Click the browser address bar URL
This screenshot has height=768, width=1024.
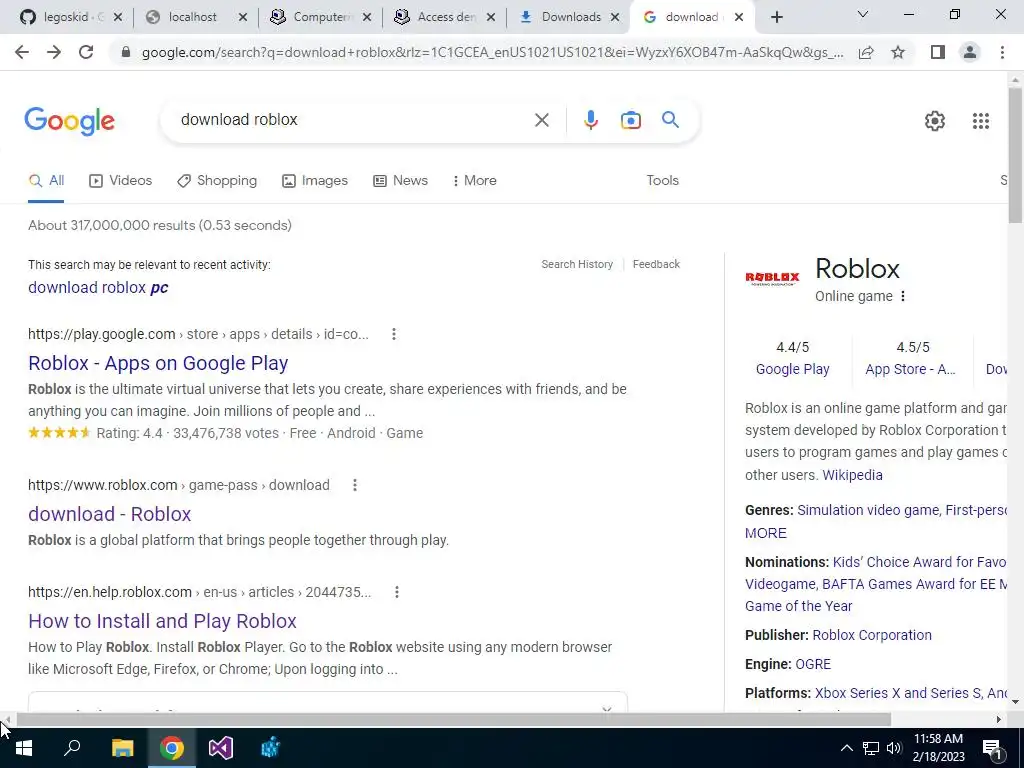pos(492,52)
